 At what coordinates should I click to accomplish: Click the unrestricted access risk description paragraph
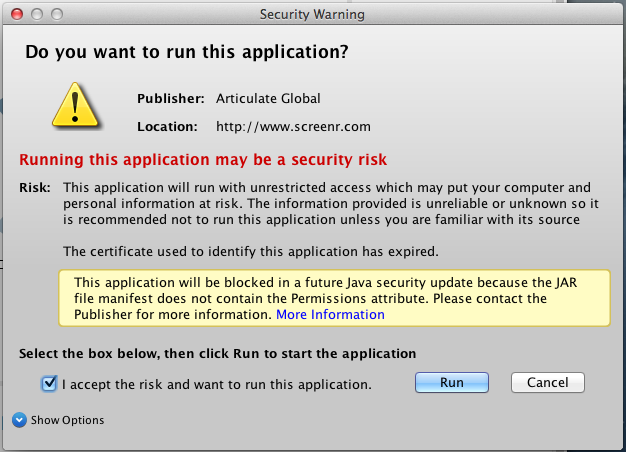point(326,203)
